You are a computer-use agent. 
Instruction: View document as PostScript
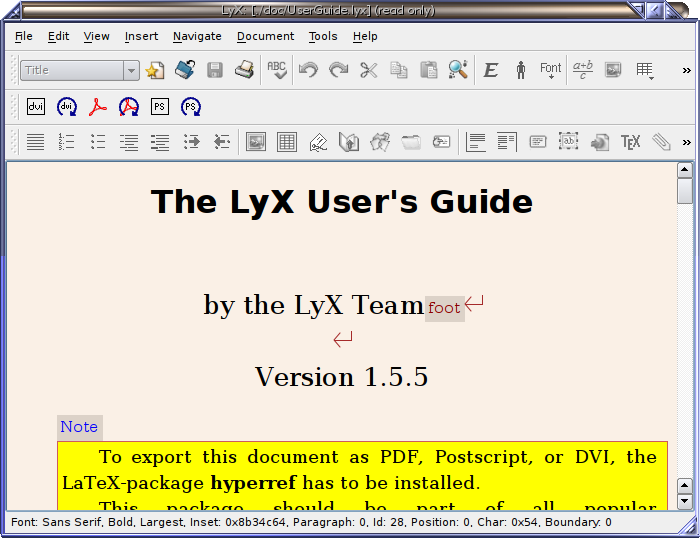160,107
